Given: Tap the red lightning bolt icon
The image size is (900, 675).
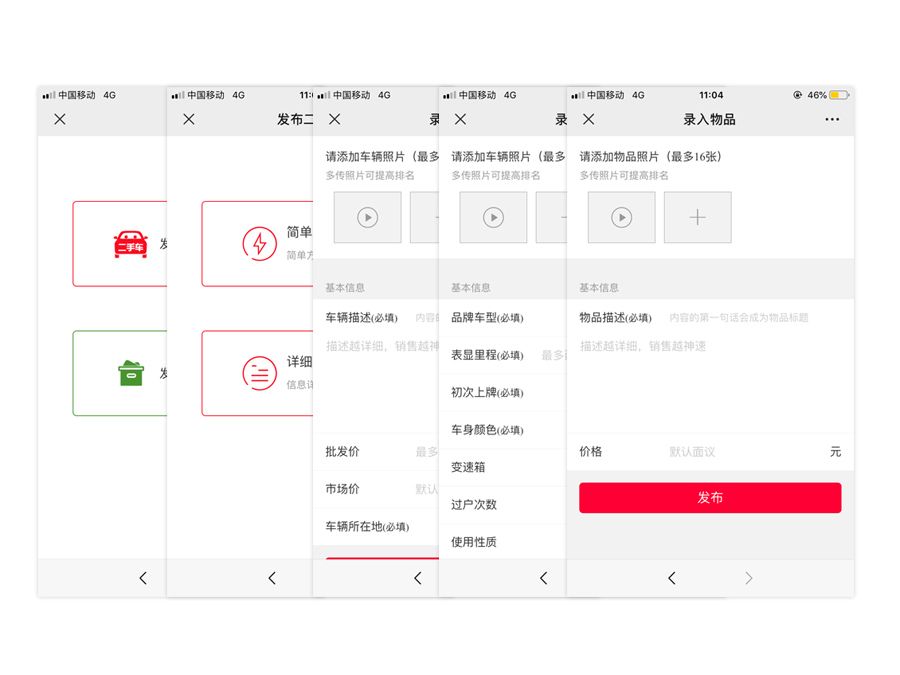Looking at the screenshot, I should [x=260, y=244].
